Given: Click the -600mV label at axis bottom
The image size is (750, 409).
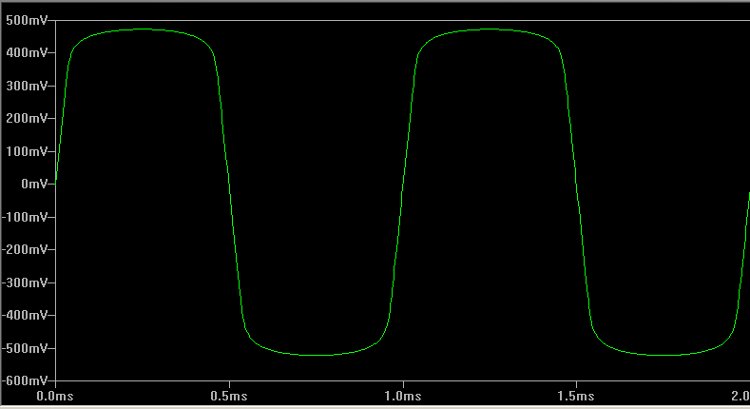Looking at the screenshot, I should click(24, 381).
